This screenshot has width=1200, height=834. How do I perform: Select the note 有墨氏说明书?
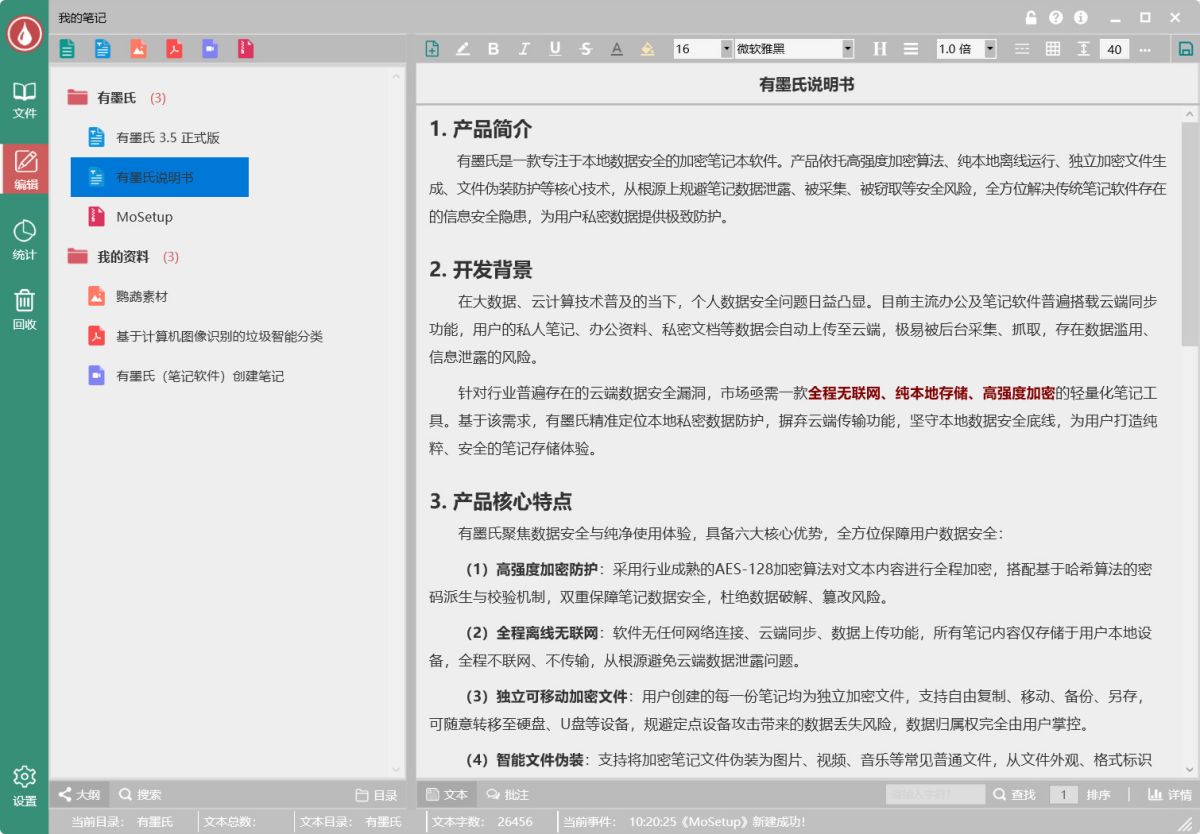click(x=159, y=177)
